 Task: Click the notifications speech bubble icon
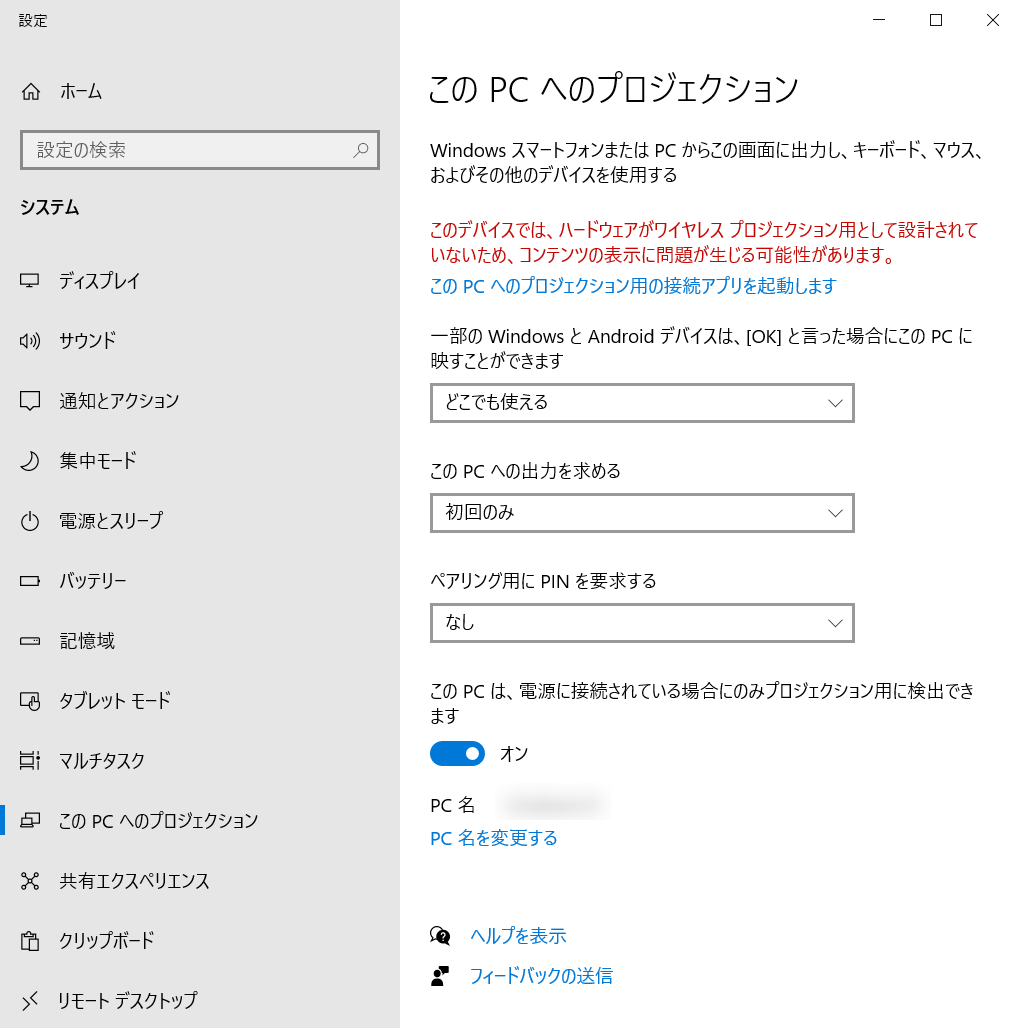click(x=29, y=401)
